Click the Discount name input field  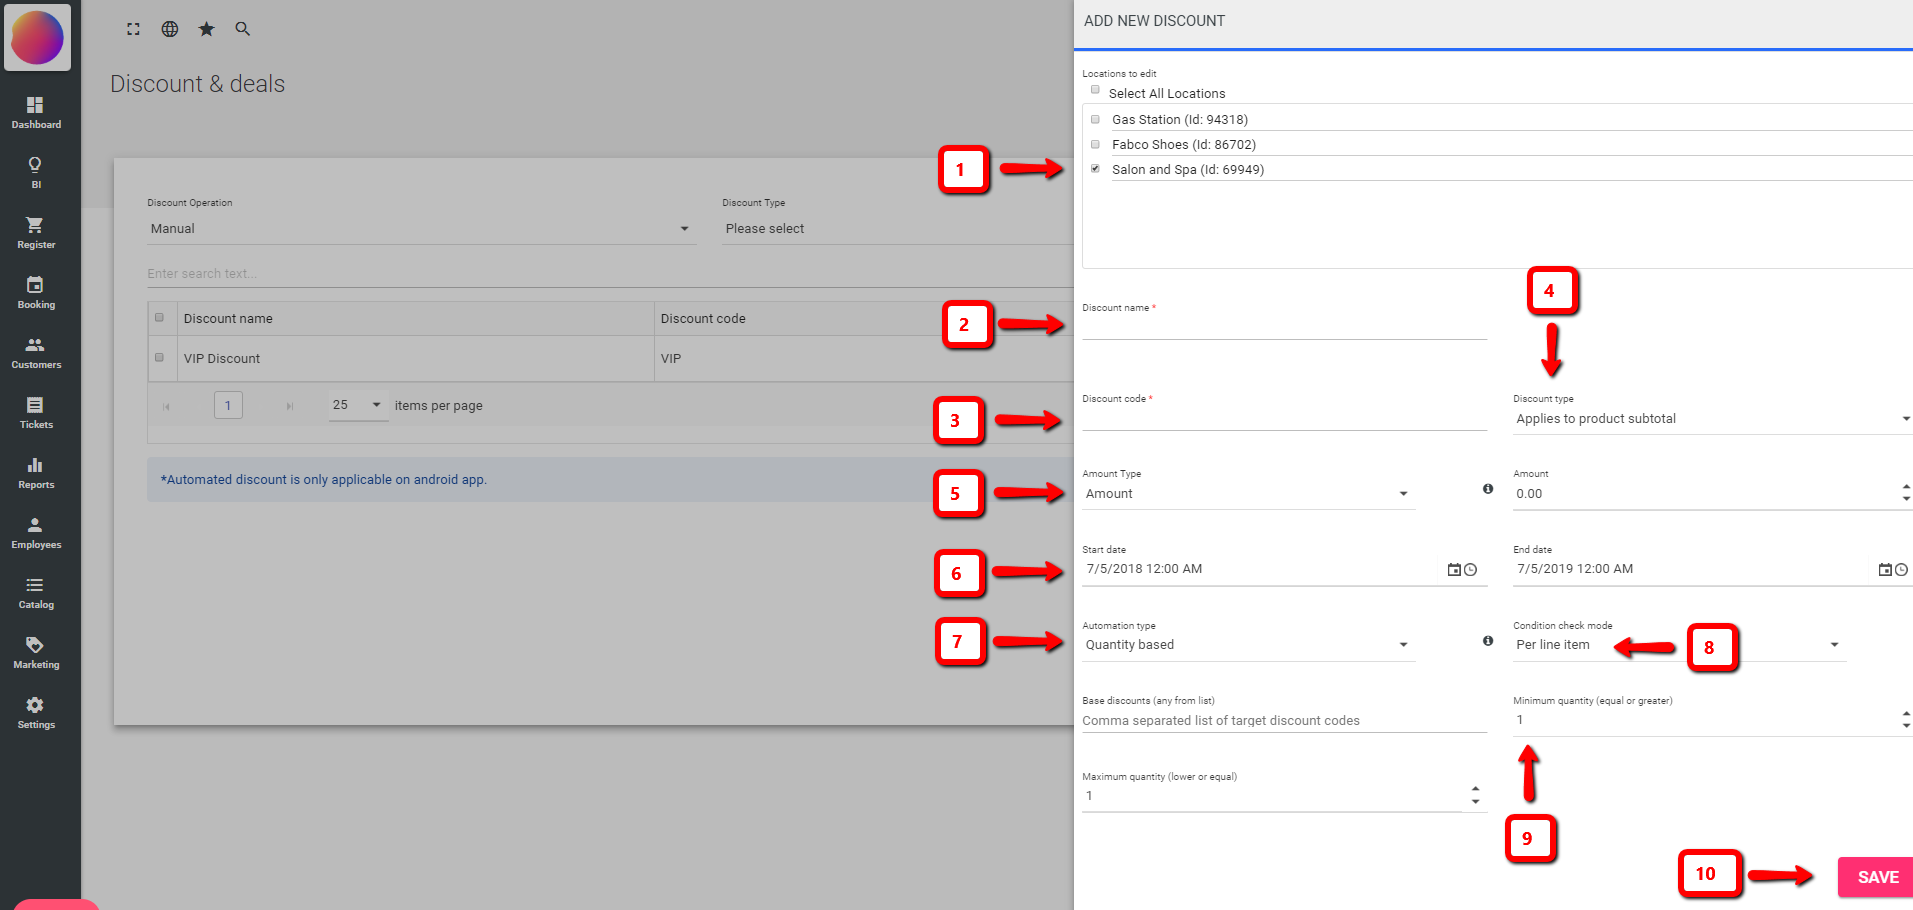click(1284, 327)
